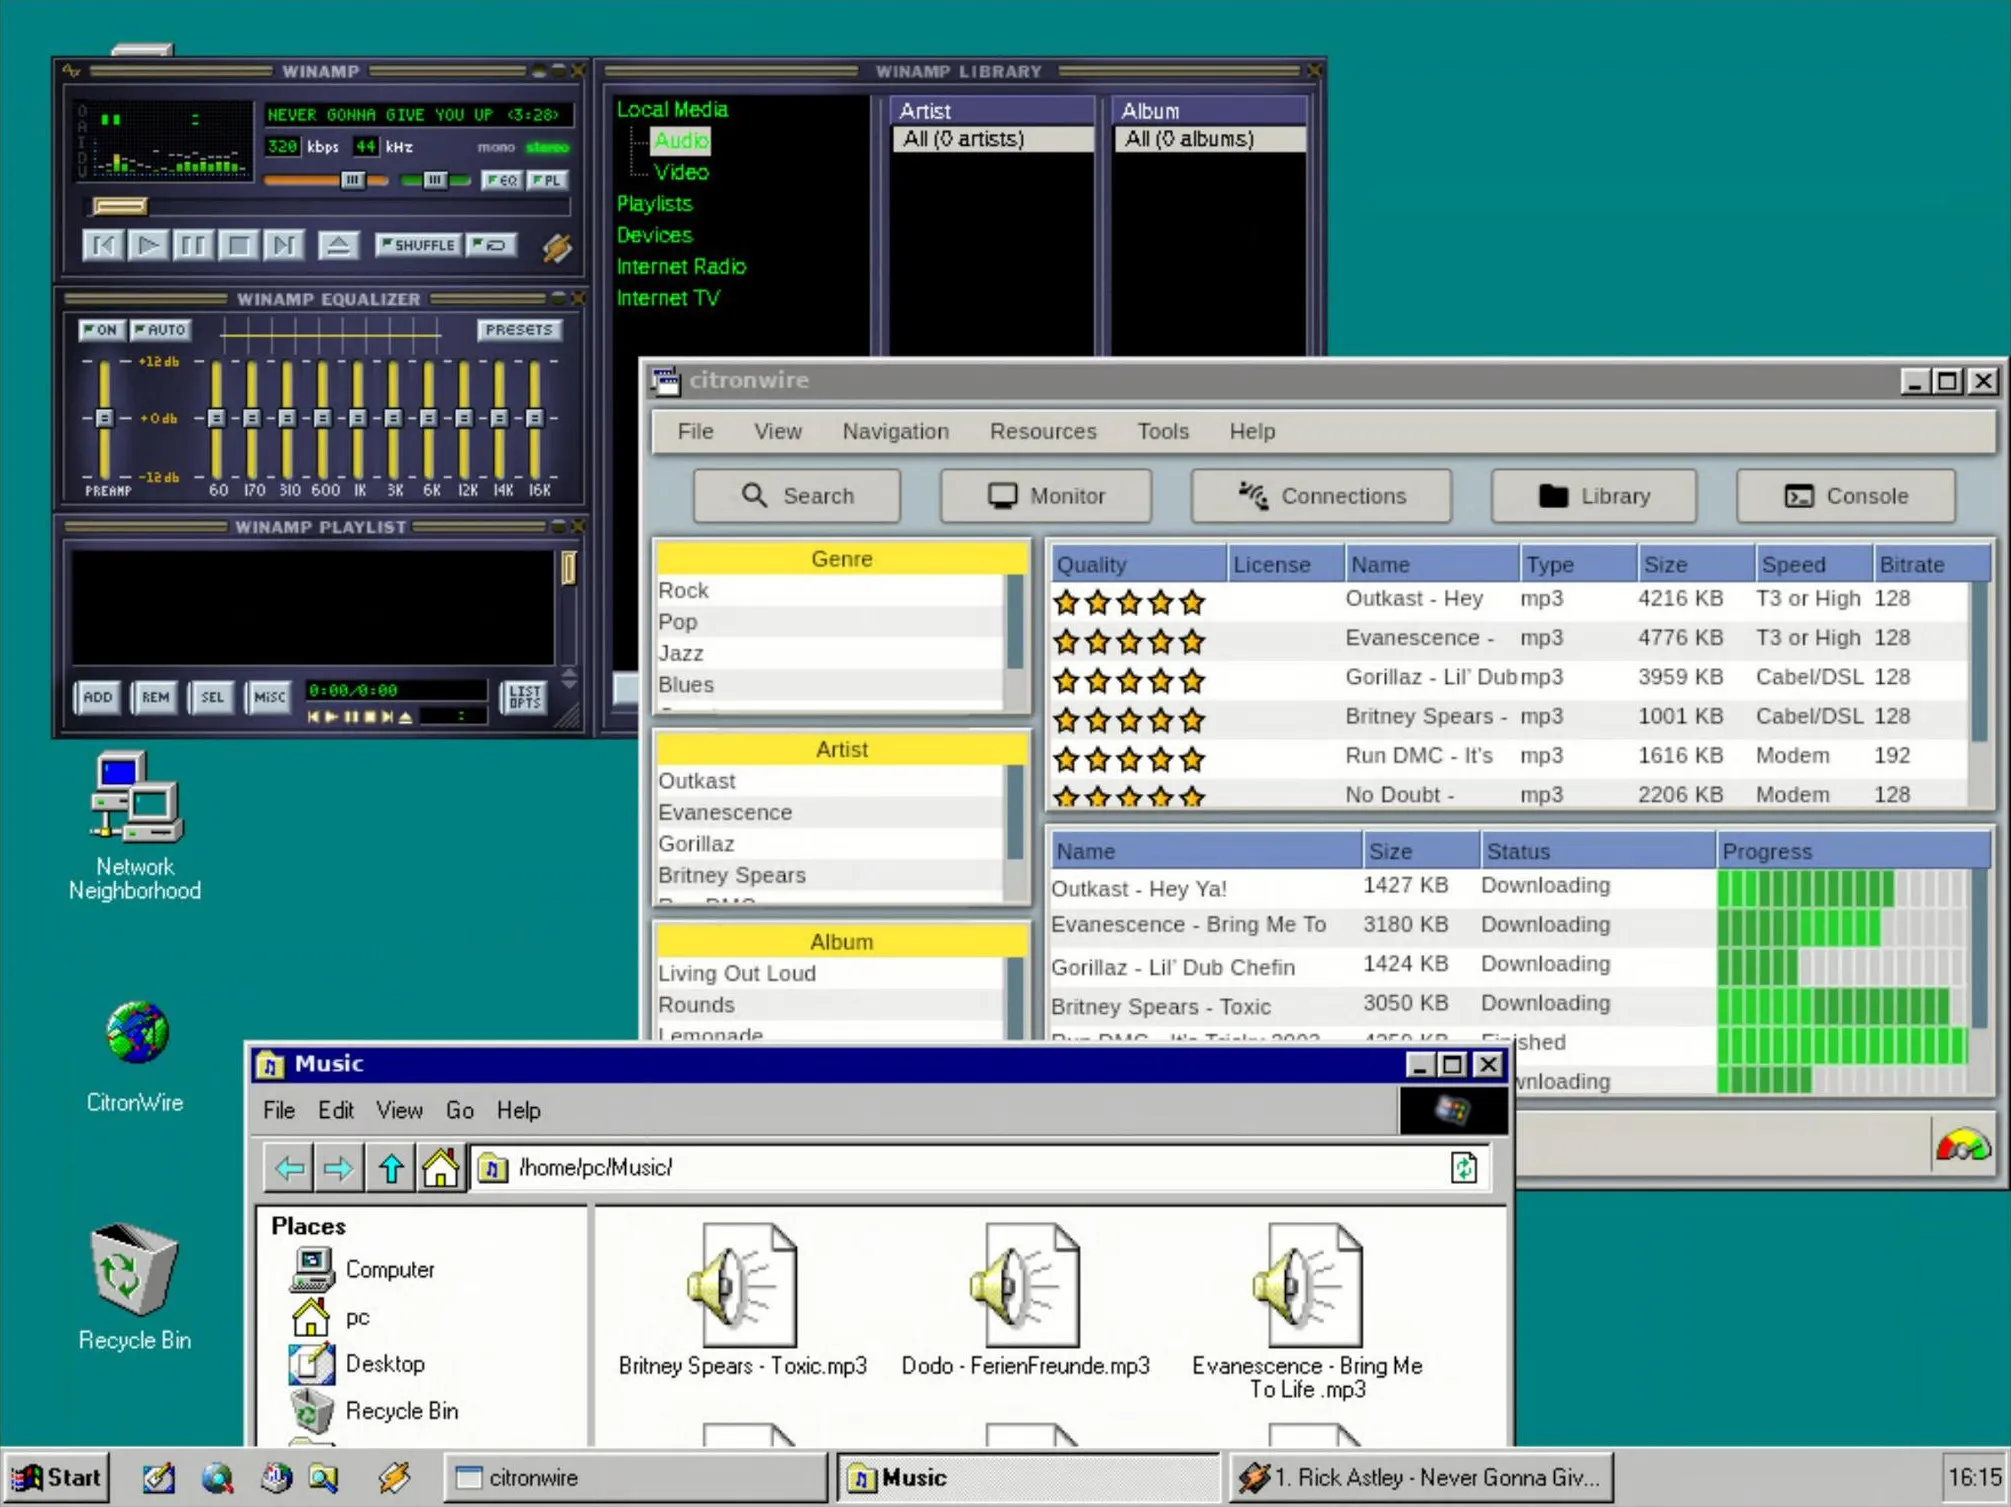
Task: Open the PRESETS menu in the equalizer
Action: [519, 329]
